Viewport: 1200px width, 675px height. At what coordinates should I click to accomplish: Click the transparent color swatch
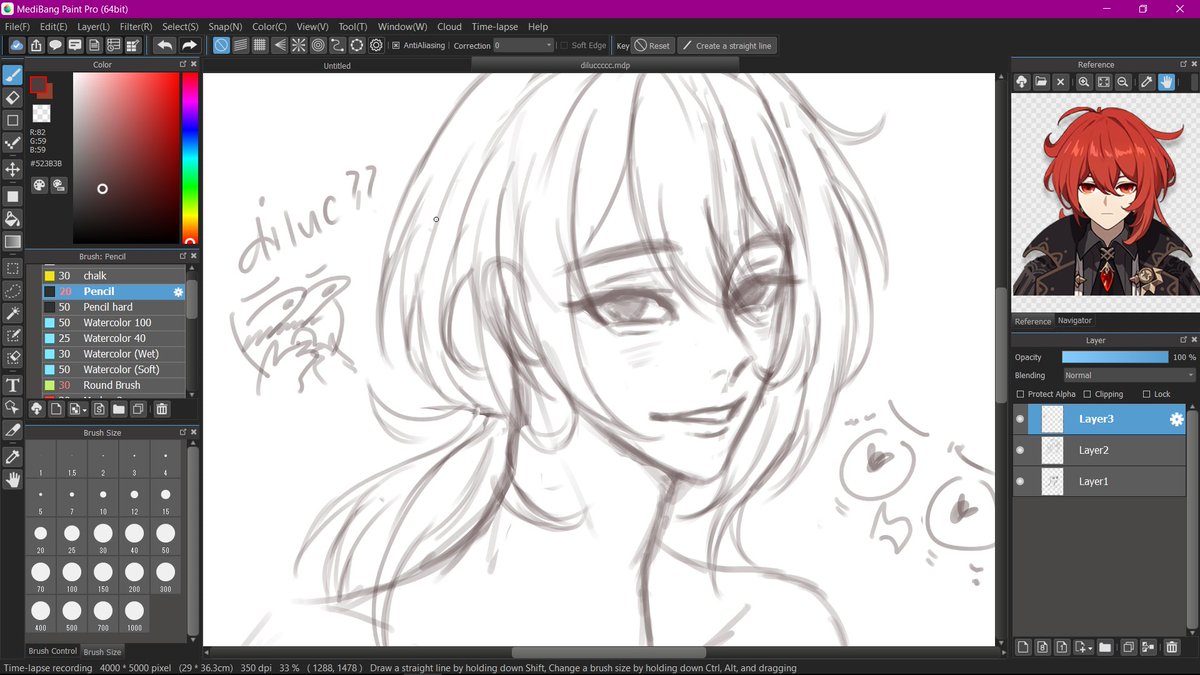click(x=41, y=113)
